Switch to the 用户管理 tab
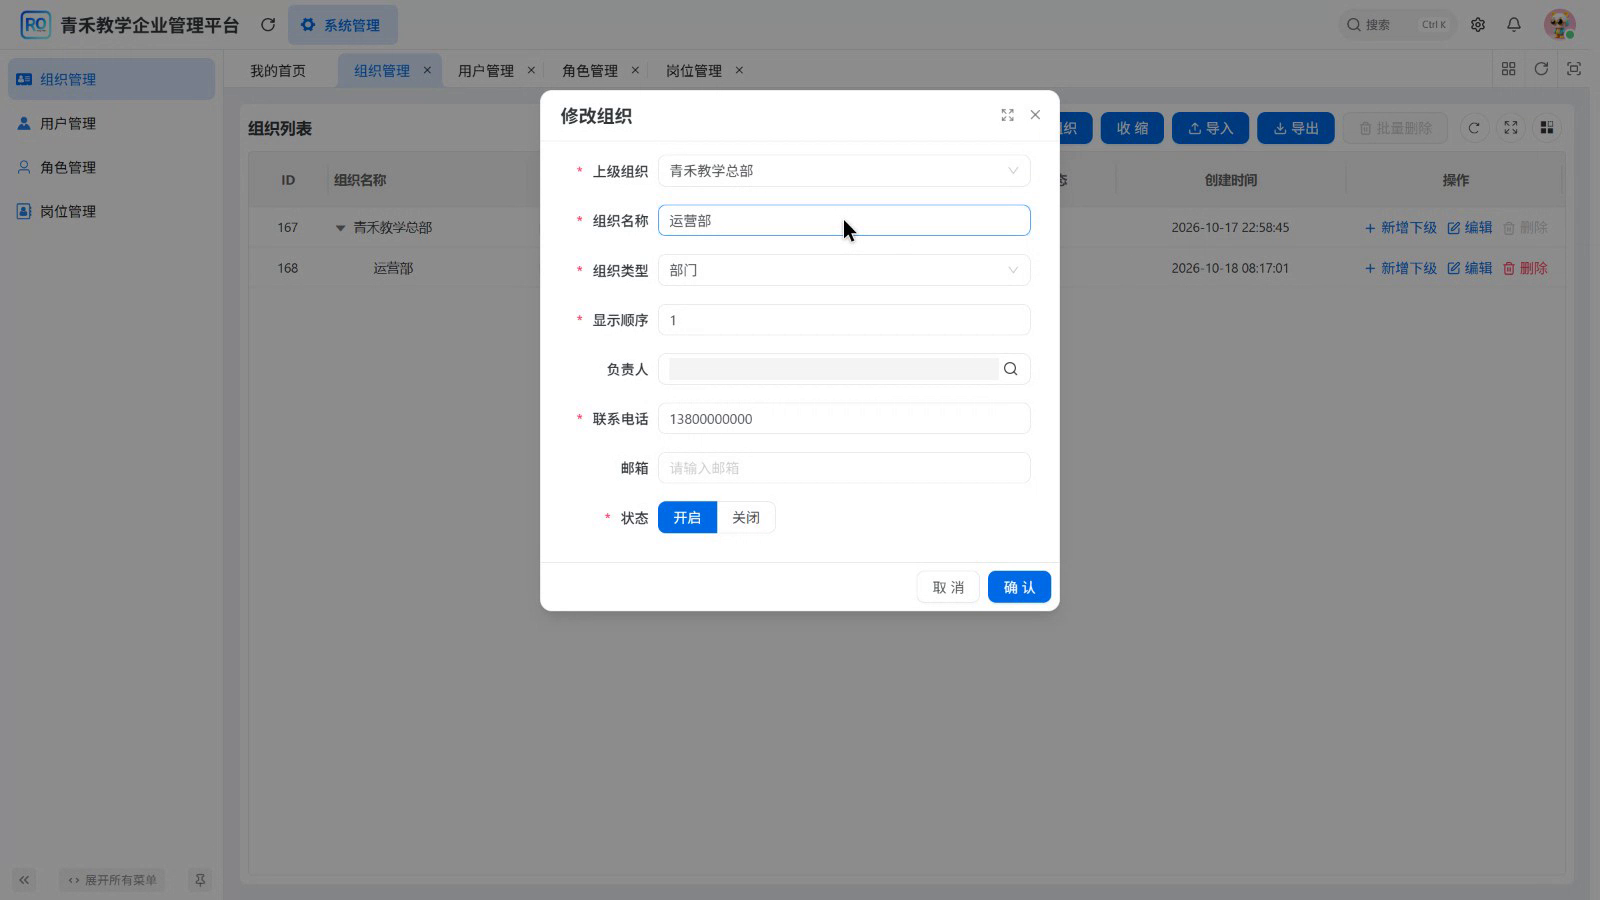Viewport: 1600px width, 900px height. 486,70
